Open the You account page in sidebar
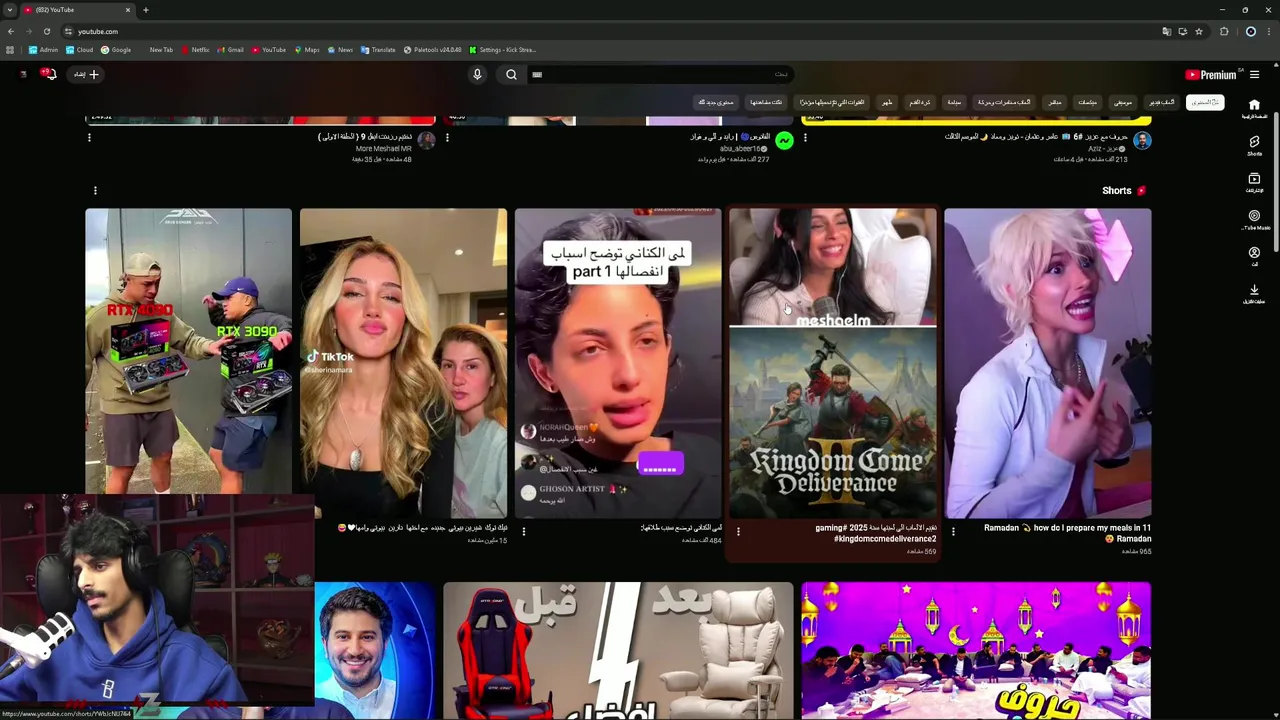Viewport: 1280px width, 720px height. pyautogui.click(x=1254, y=257)
